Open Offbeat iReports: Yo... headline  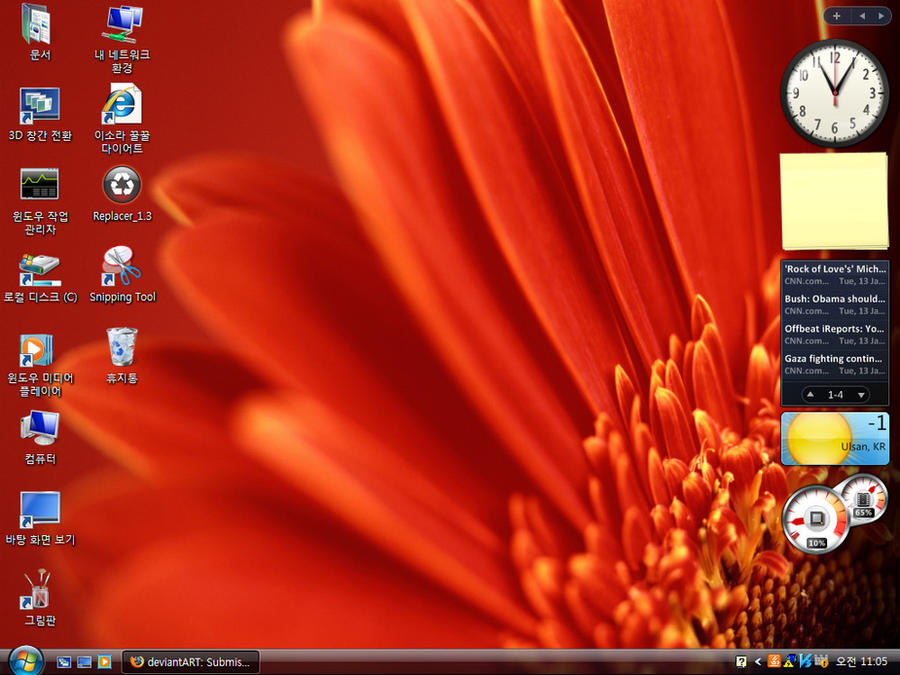coord(835,334)
